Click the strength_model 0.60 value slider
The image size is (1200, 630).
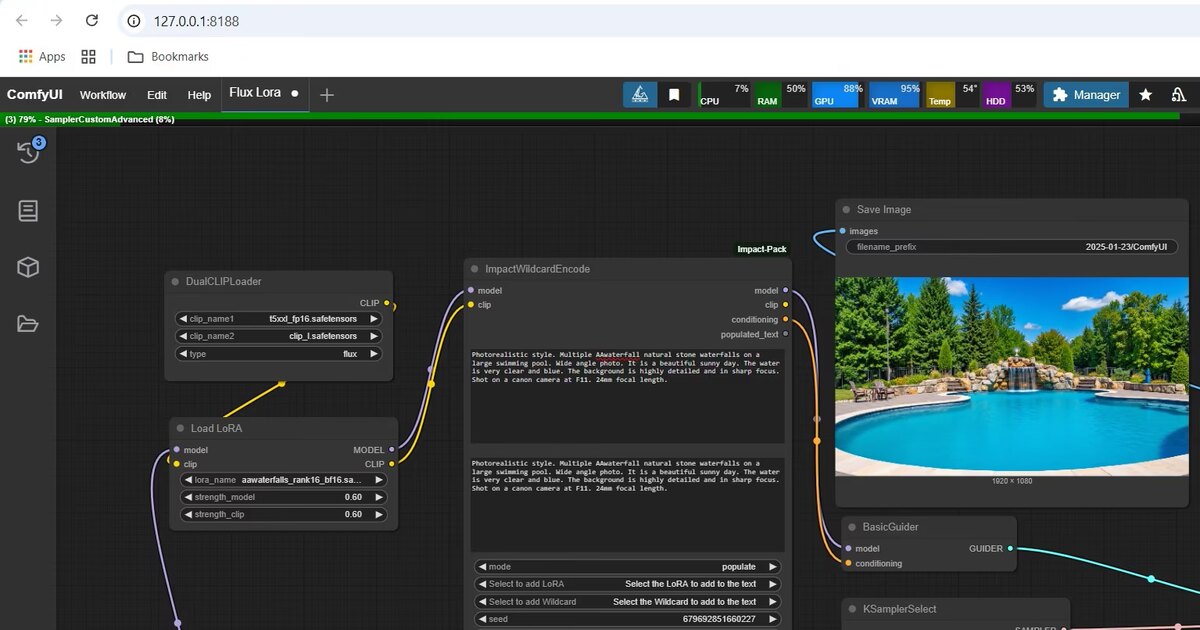[x=283, y=497]
